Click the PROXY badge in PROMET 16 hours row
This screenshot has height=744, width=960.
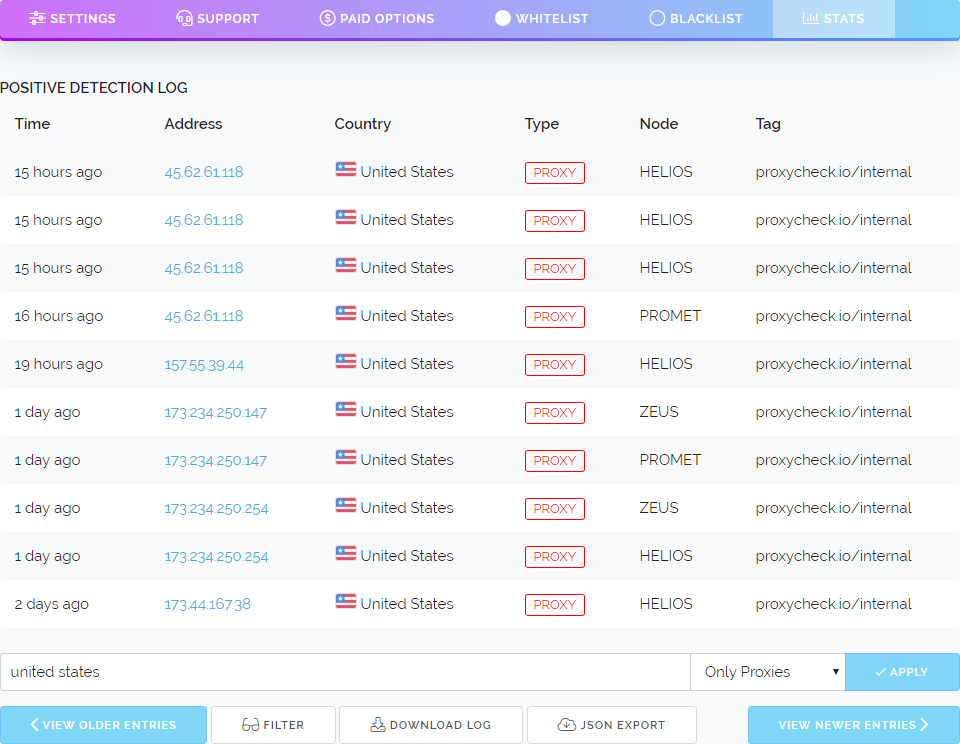click(554, 316)
